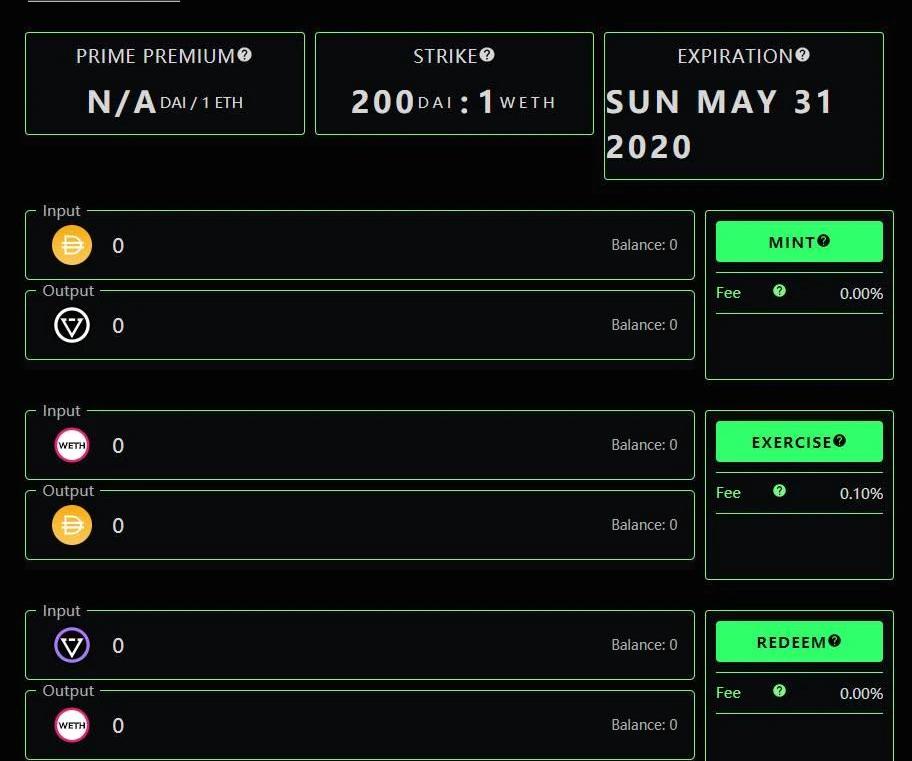The width and height of the screenshot is (912, 761).
Task: Click the DAI token icon in Mint input
Action: pos(72,245)
